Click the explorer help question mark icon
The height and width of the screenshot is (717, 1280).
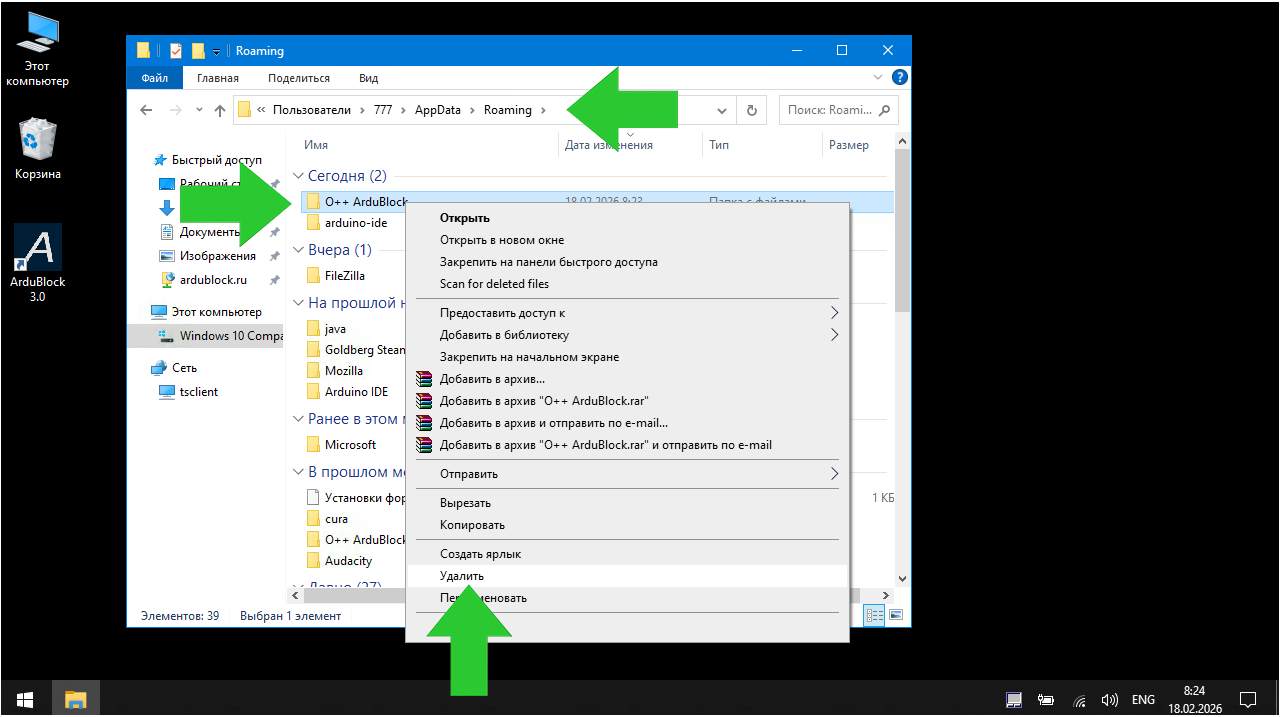click(900, 78)
